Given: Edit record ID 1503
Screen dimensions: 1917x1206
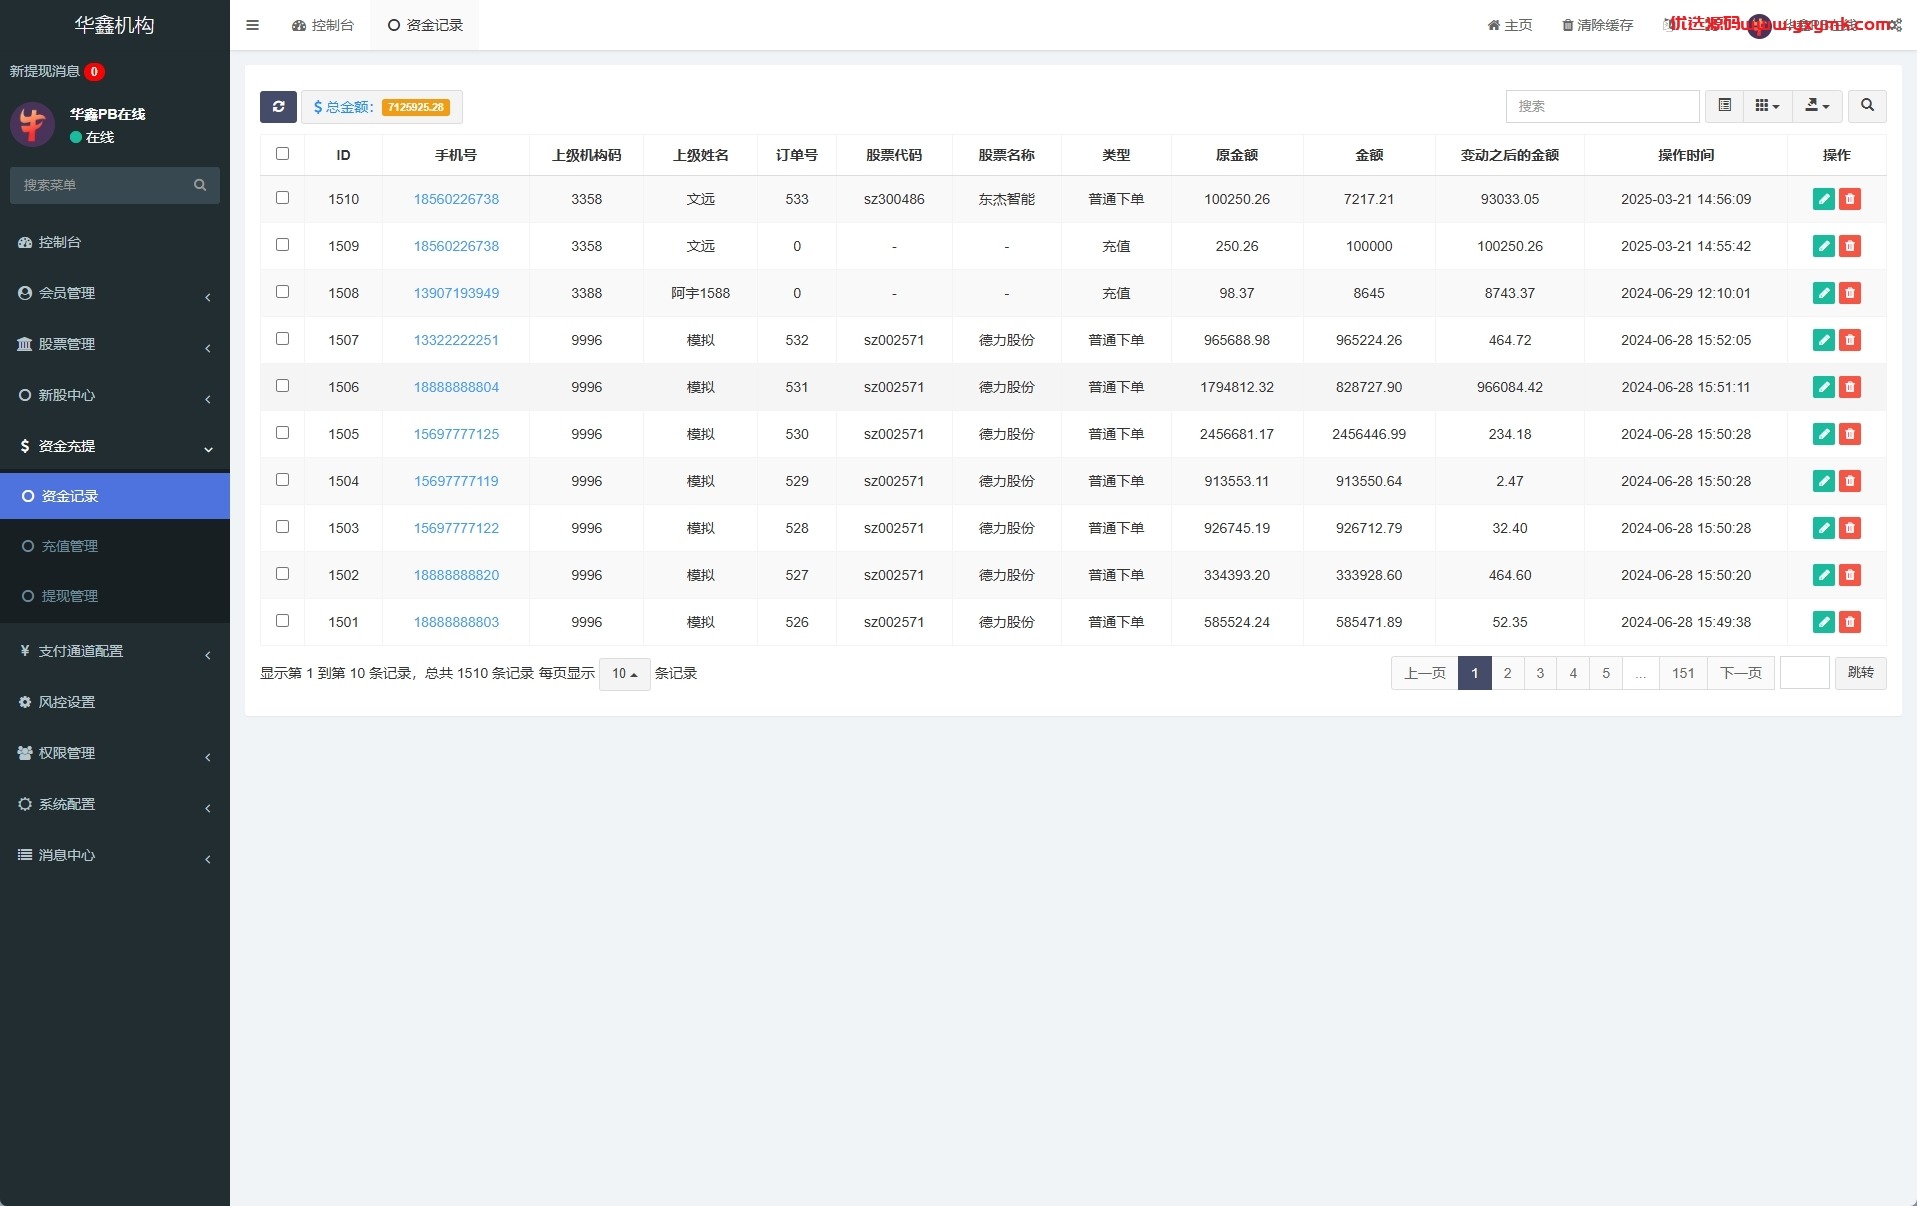Looking at the screenshot, I should click(1824, 528).
